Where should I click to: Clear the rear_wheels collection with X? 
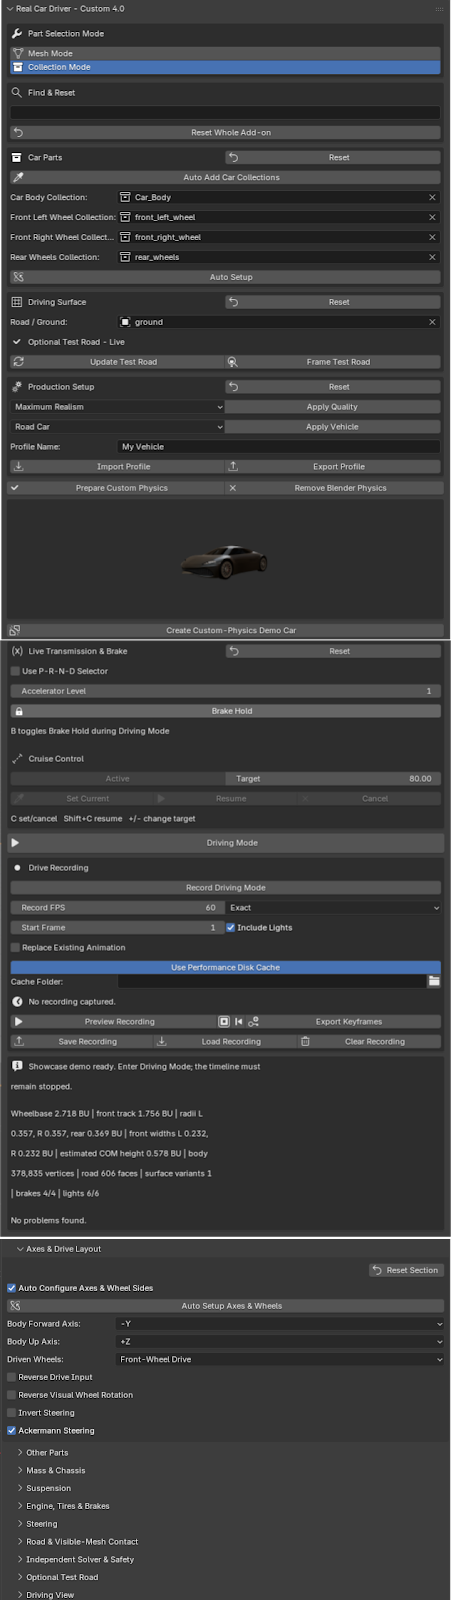(432, 257)
